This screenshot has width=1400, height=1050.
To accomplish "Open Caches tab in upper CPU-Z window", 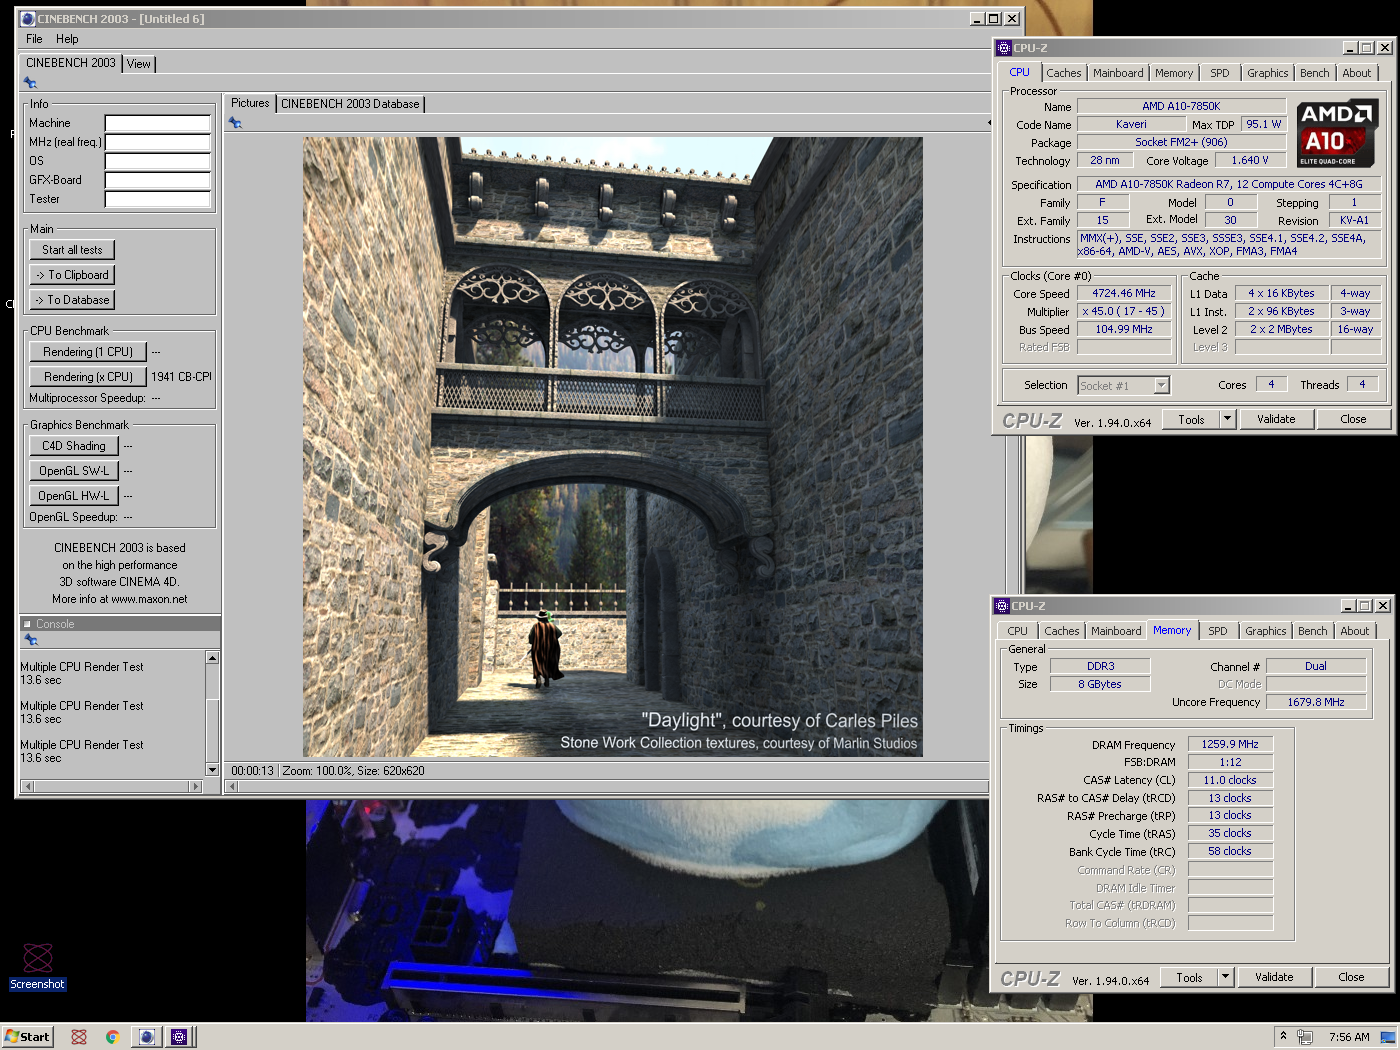I will 1064,73.
